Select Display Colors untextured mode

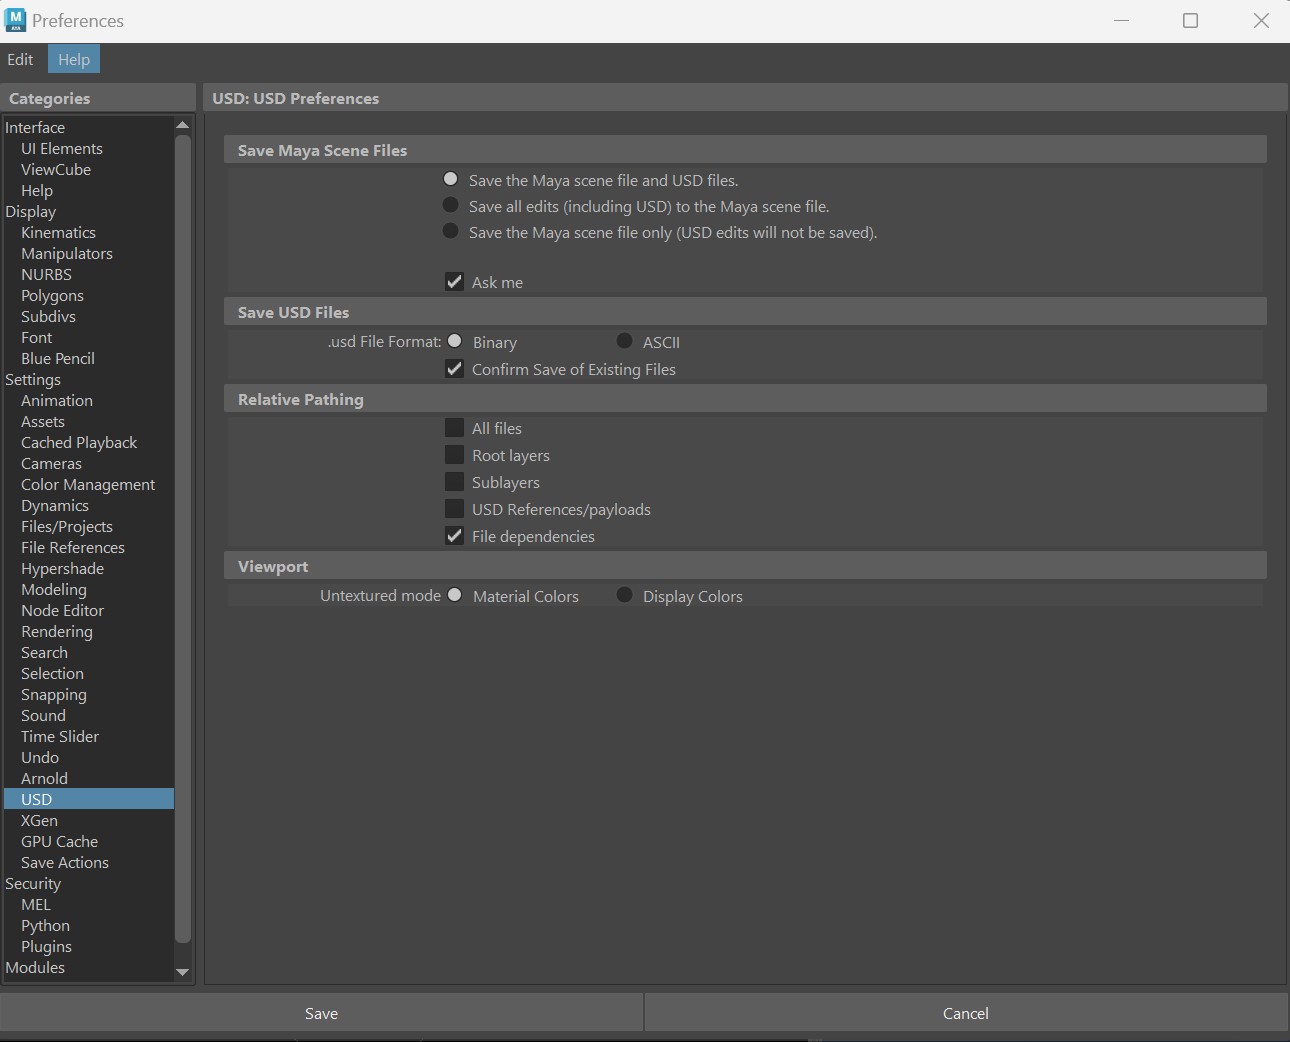625,595
